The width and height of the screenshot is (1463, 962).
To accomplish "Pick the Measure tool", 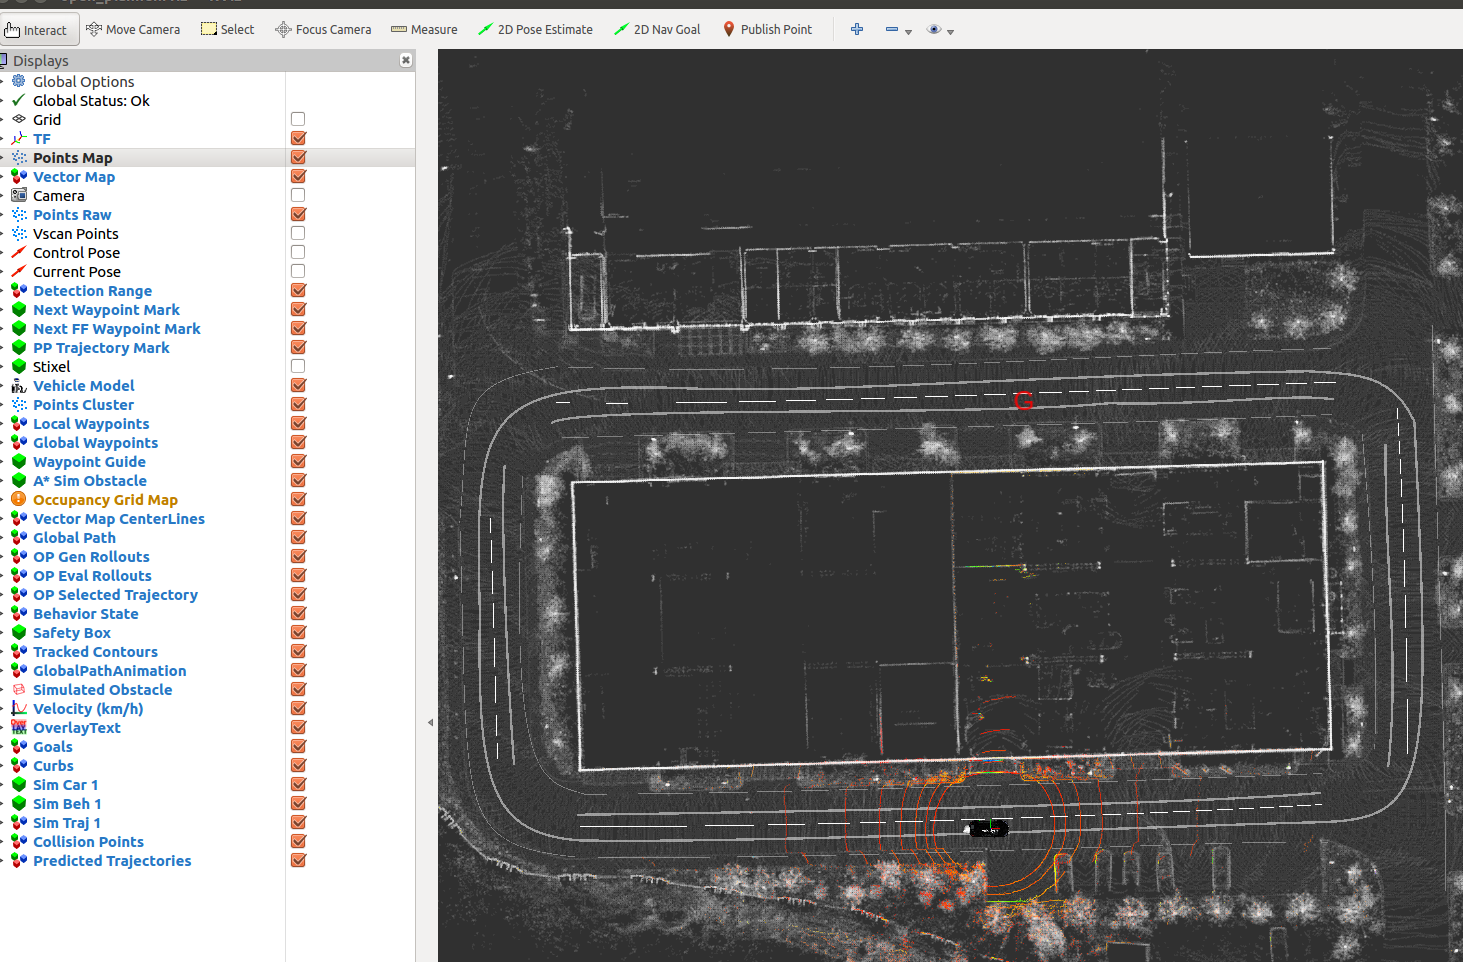I will 424,29.
